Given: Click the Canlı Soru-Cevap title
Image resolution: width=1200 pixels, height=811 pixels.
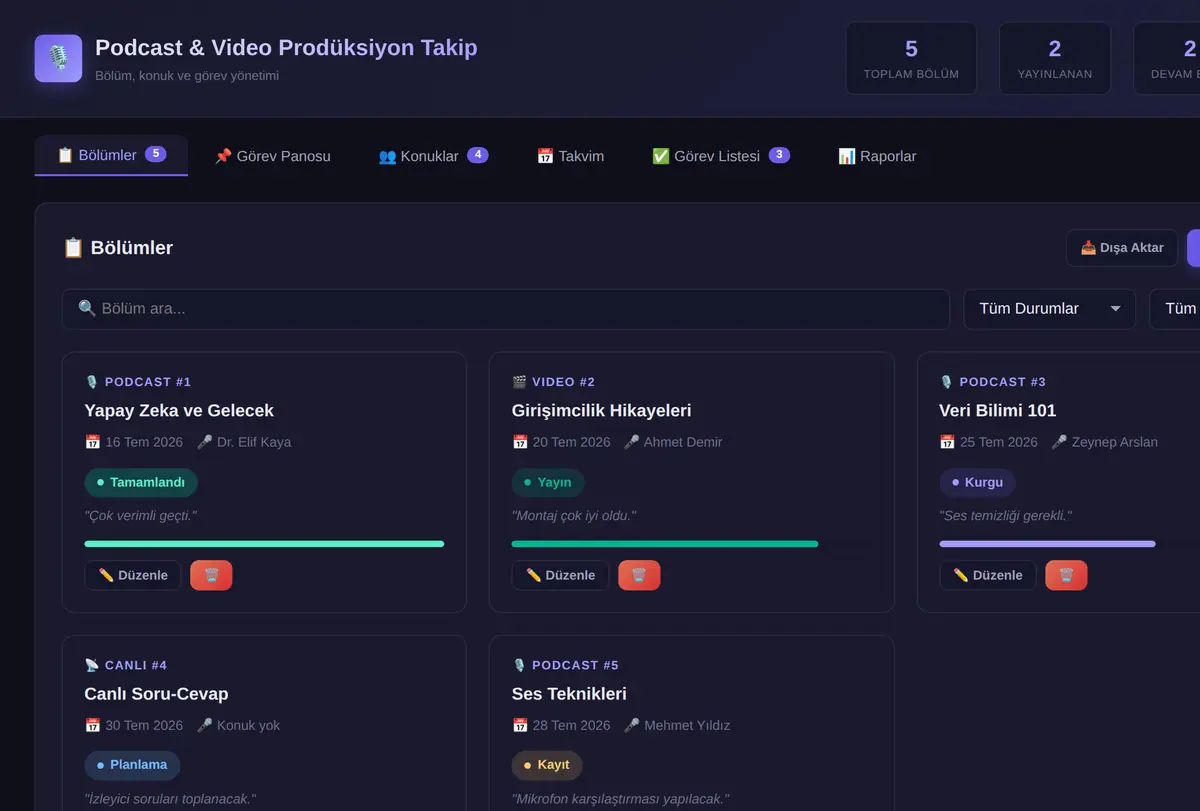Looking at the screenshot, I should [157, 694].
